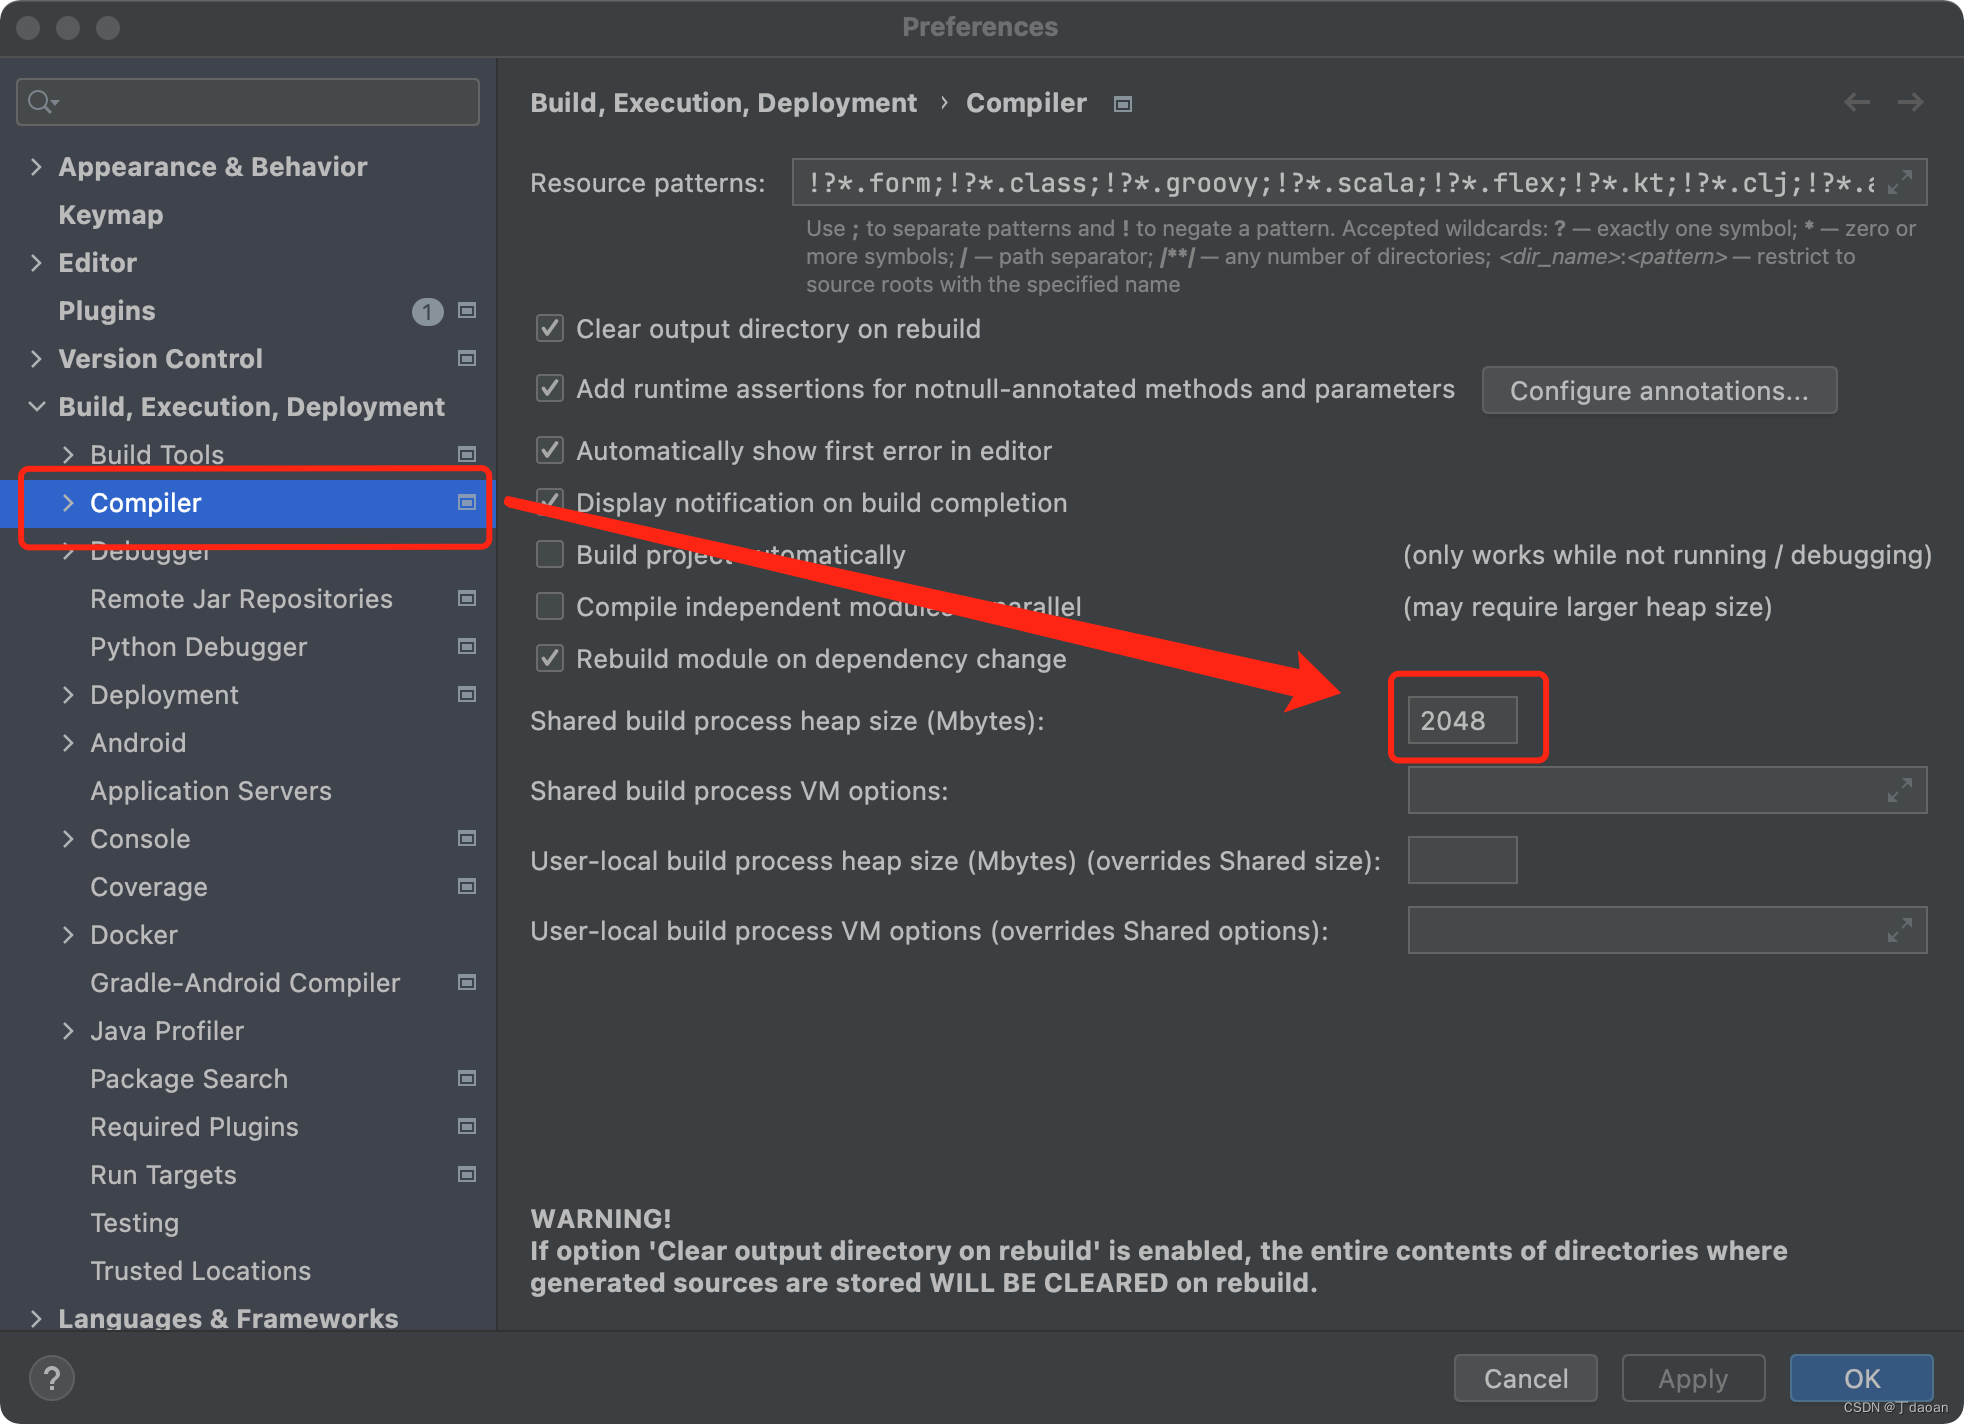Expand the Build Tools tree node

point(68,454)
